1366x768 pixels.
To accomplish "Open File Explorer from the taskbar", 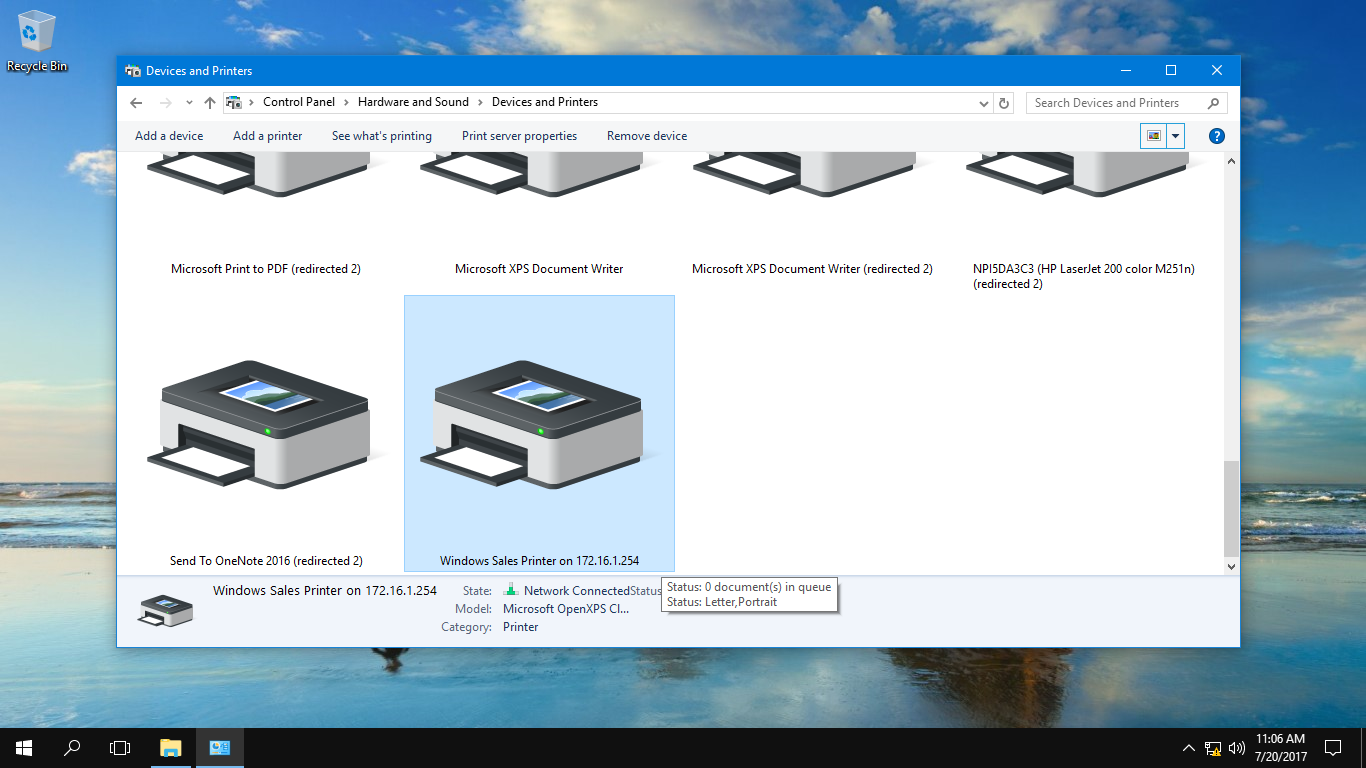I will [x=171, y=748].
